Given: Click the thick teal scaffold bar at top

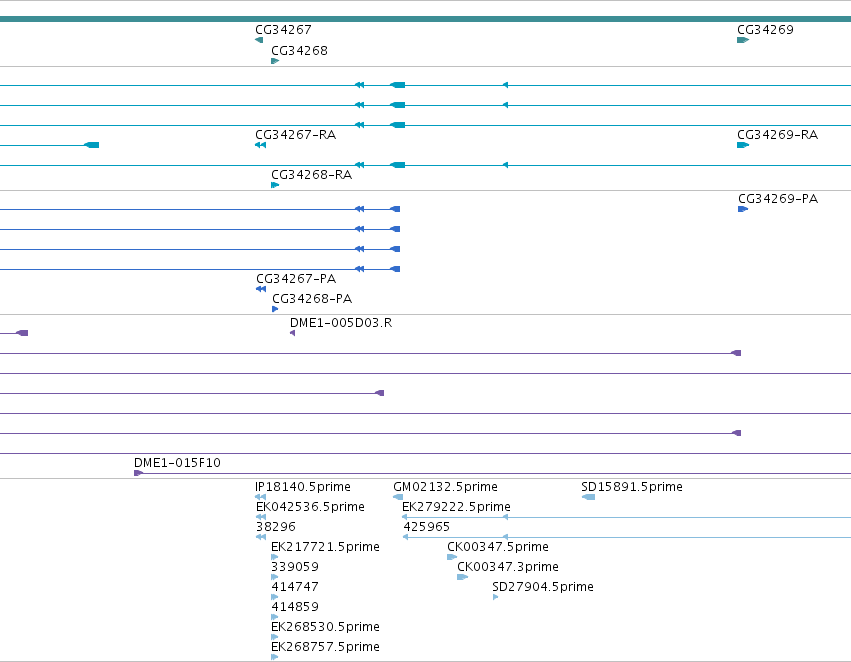Looking at the screenshot, I should coord(426,19).
